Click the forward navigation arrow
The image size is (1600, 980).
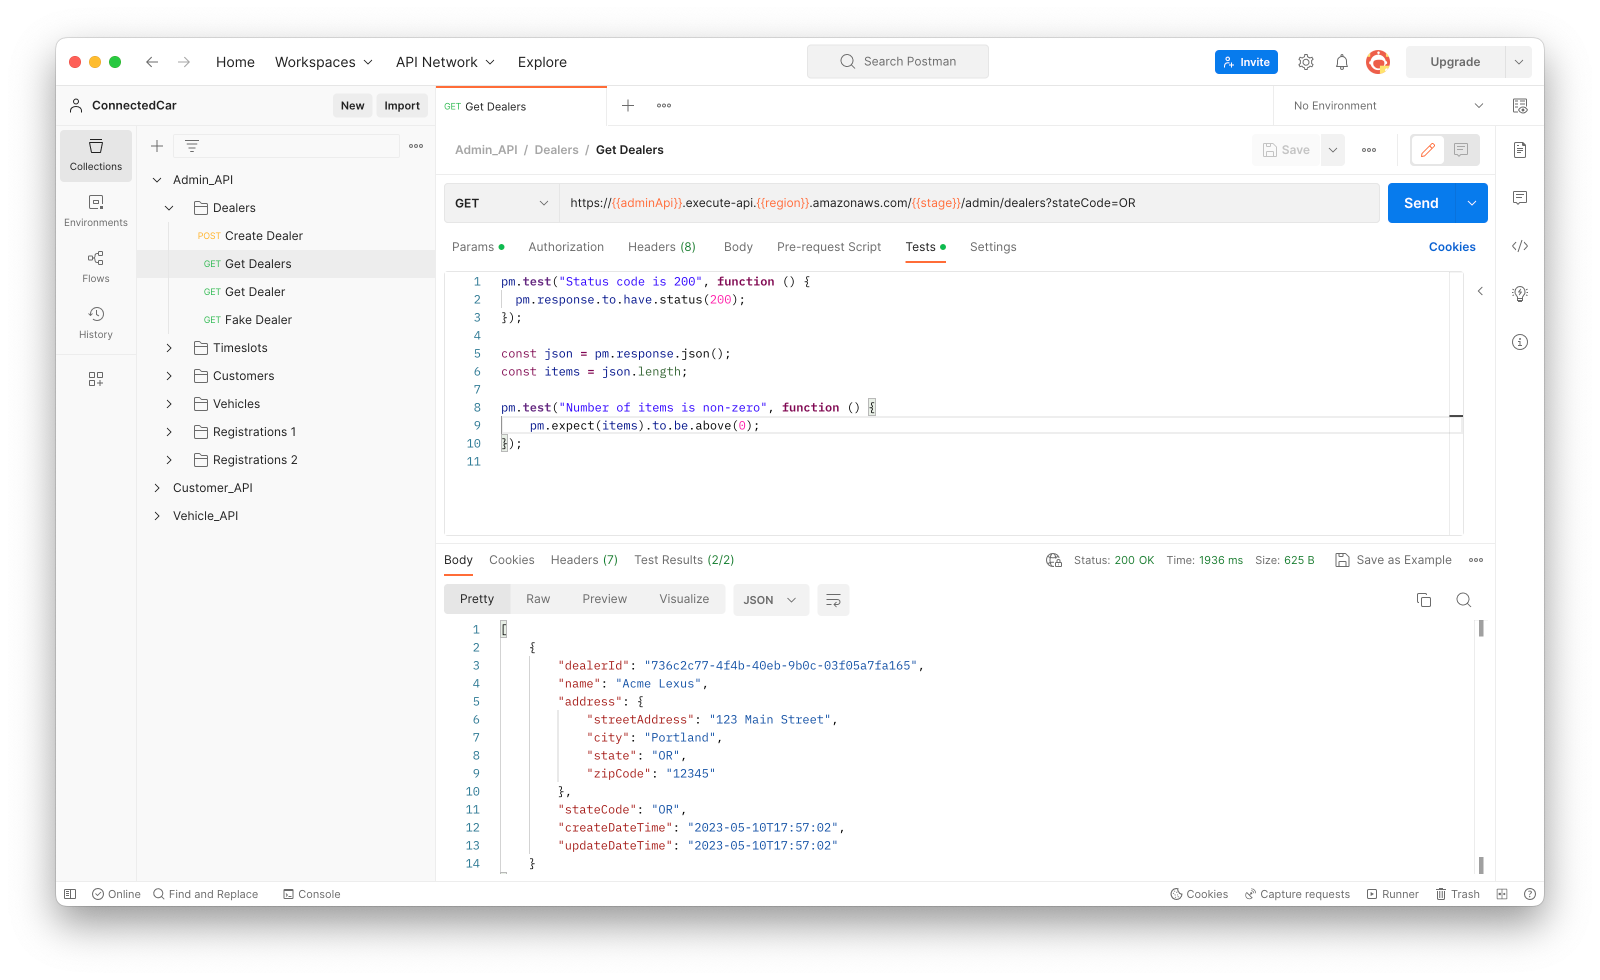pos(184,62)
